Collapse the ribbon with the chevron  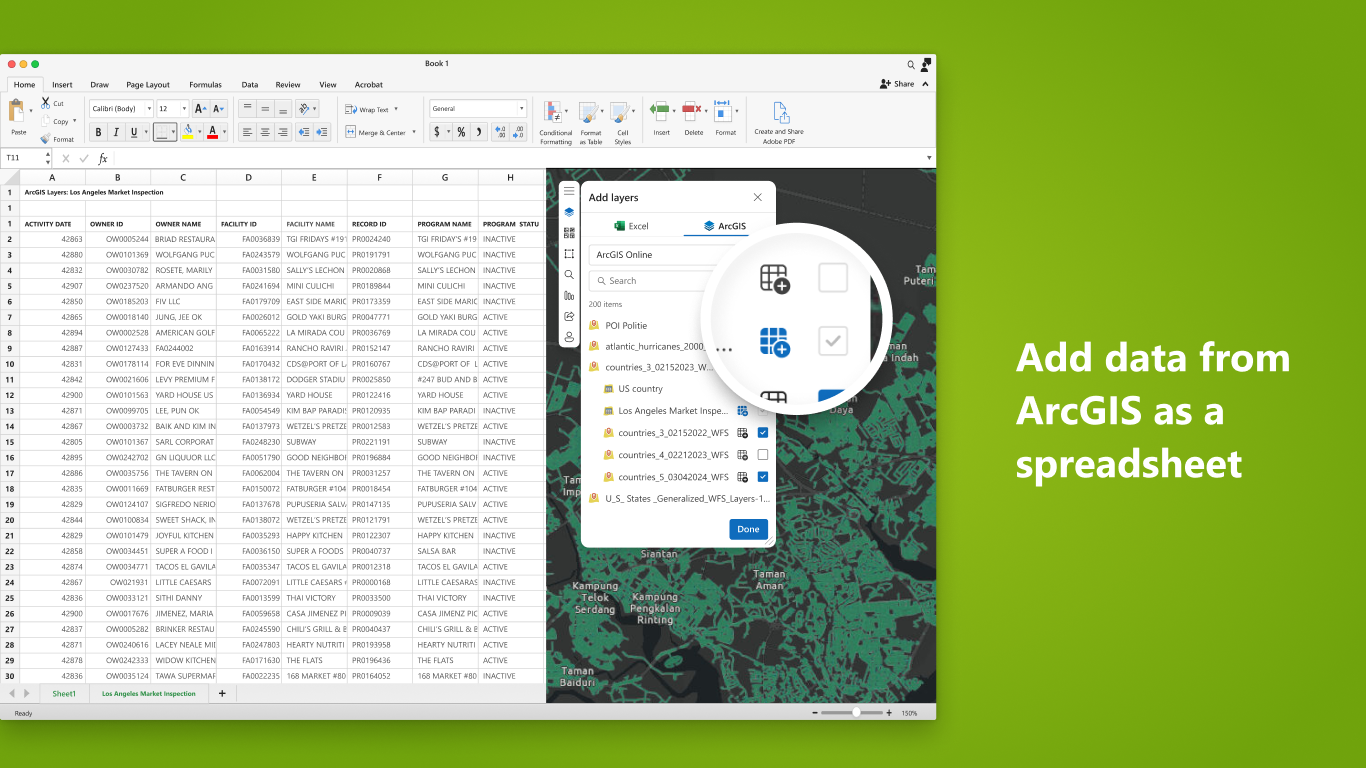coord(925,84)
